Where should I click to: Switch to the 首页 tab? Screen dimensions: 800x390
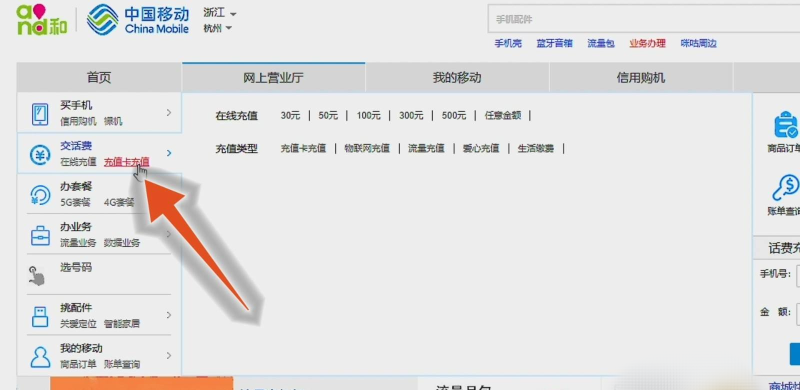click(x=99, y=78)
